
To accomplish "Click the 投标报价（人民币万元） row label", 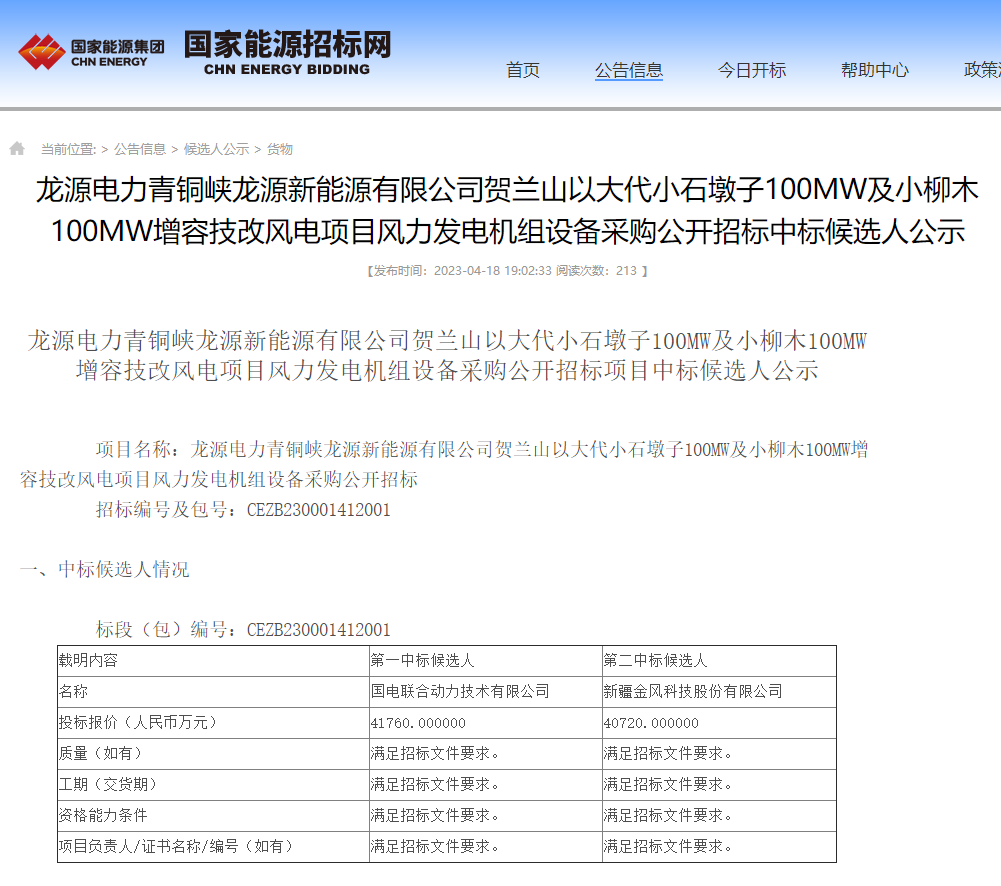I will (x=213, y=723).
